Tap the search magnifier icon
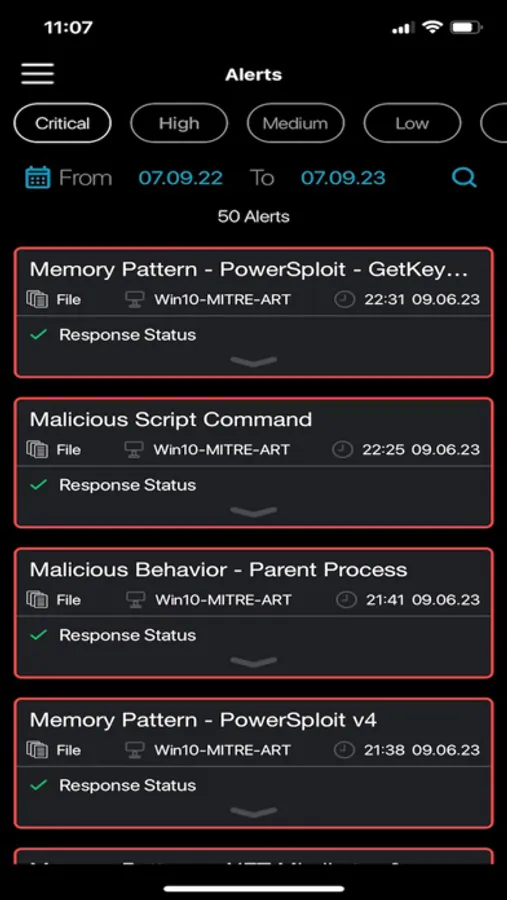The image size is (507, 900). click(x=464, y=177)
